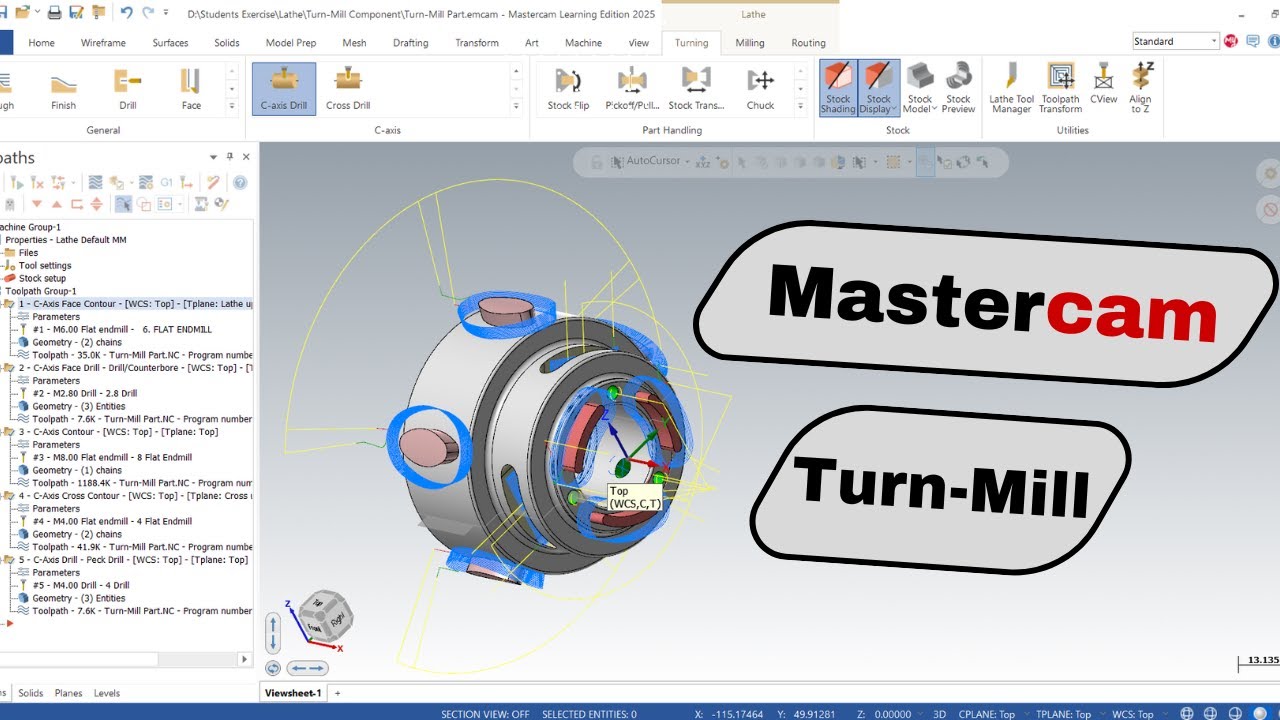1280x720 pixels.
Task: Select Tool settings in tree
Action: click(45, 266)
